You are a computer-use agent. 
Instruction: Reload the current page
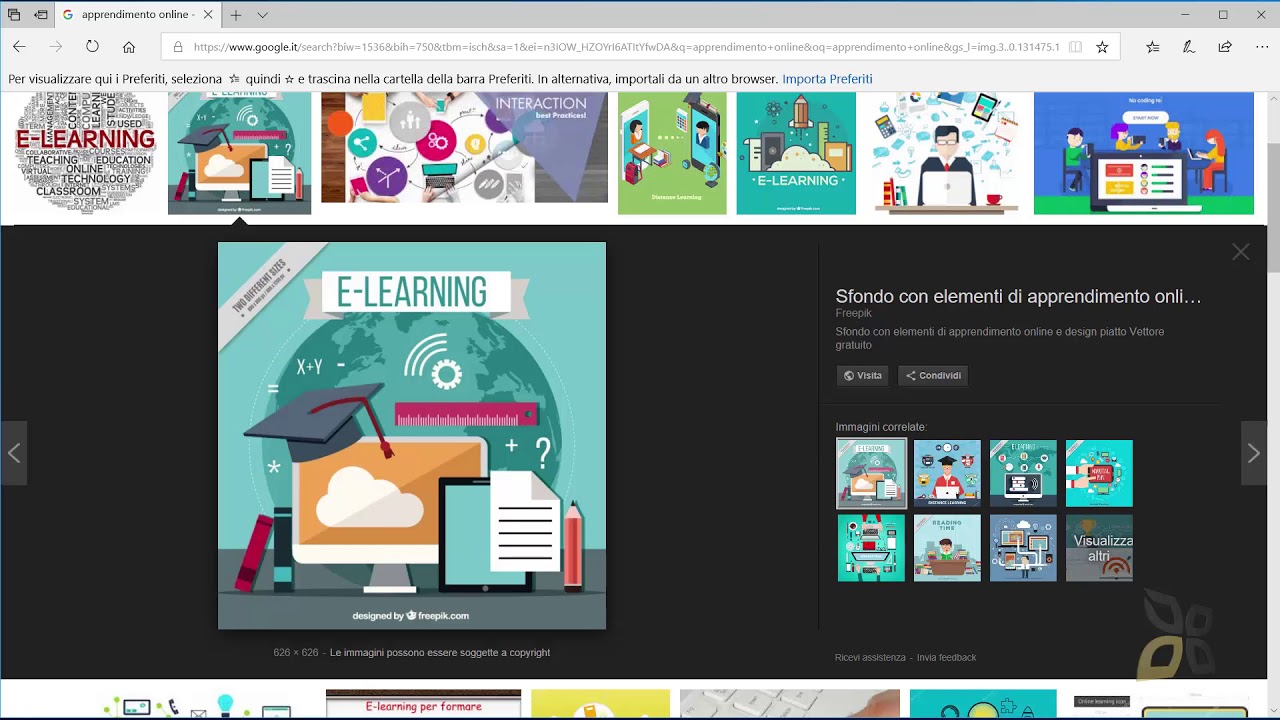point(92,47)
